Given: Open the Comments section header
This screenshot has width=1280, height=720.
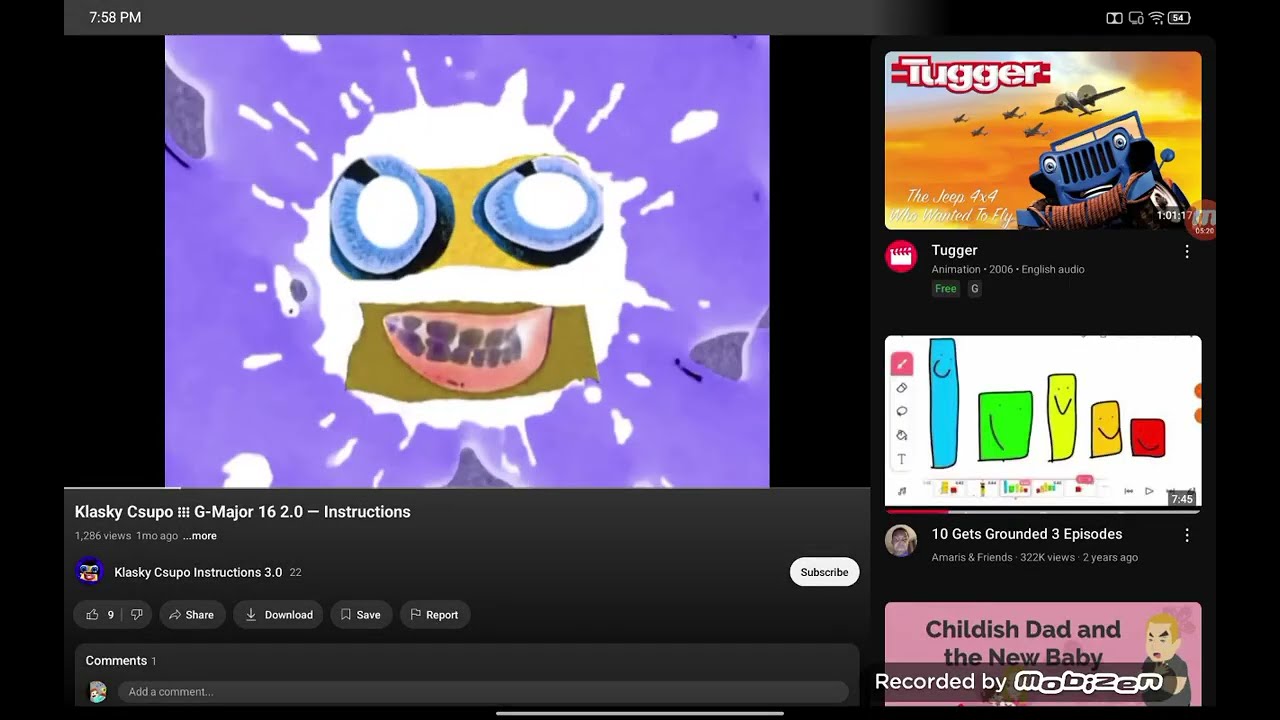Looking at the screenshot, I should 120,661.
